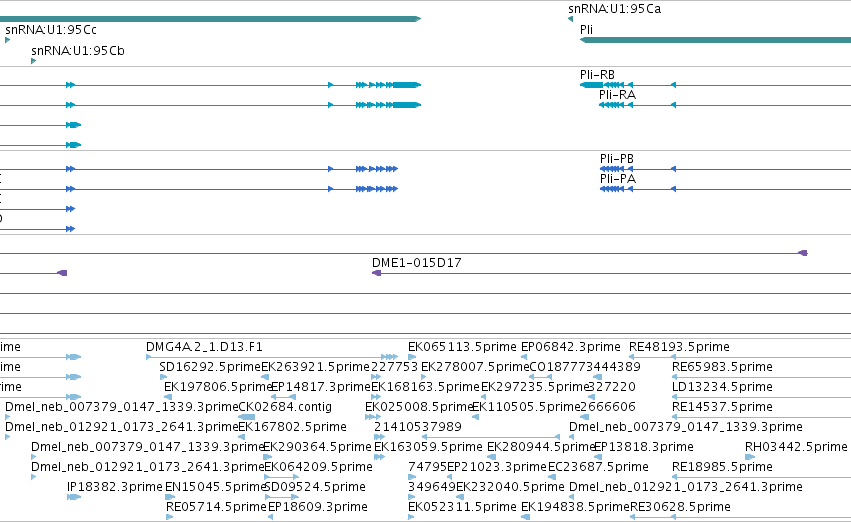Click the RE30628.5prime EST label
The height and width of the screenshot is (522, 851).
click(680, 507)
